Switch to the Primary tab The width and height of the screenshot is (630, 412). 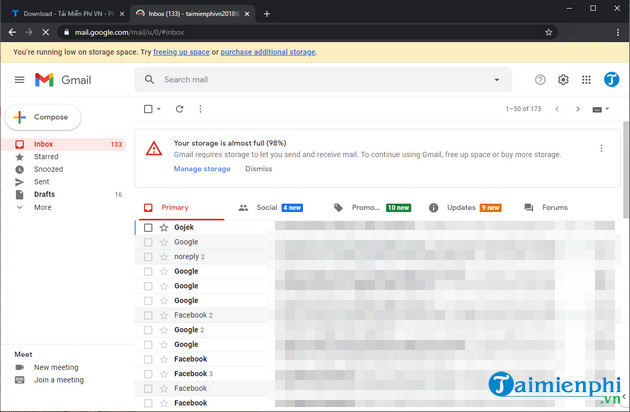[x=181, y=207]
